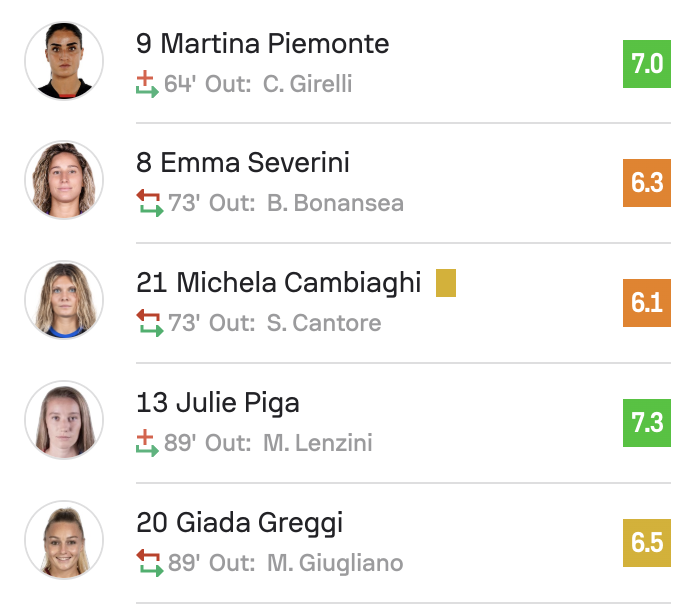The height and width of the screenshot is (612, 692).
Task: Select the 9 Martina Piemonte name
Action: [263, 44]
